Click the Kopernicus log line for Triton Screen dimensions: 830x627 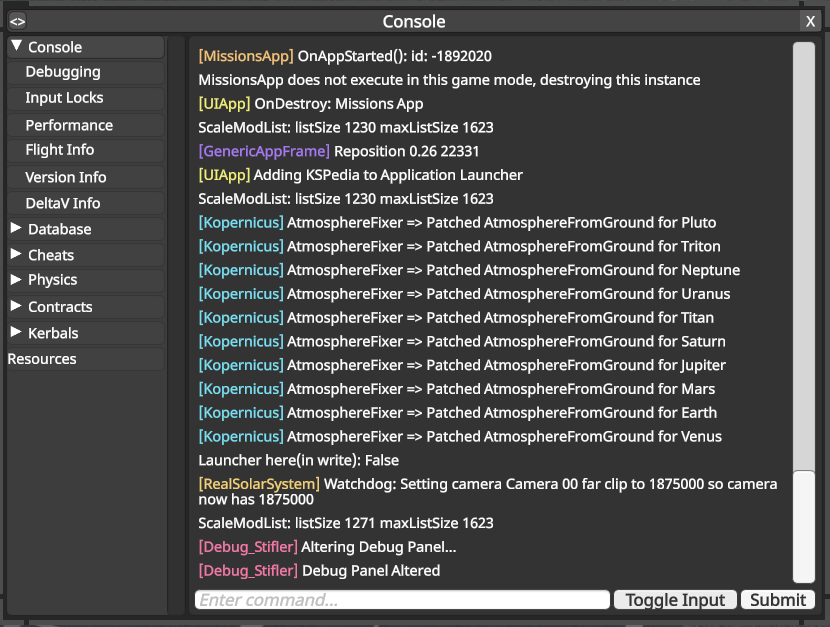click(x=459, y=247)
